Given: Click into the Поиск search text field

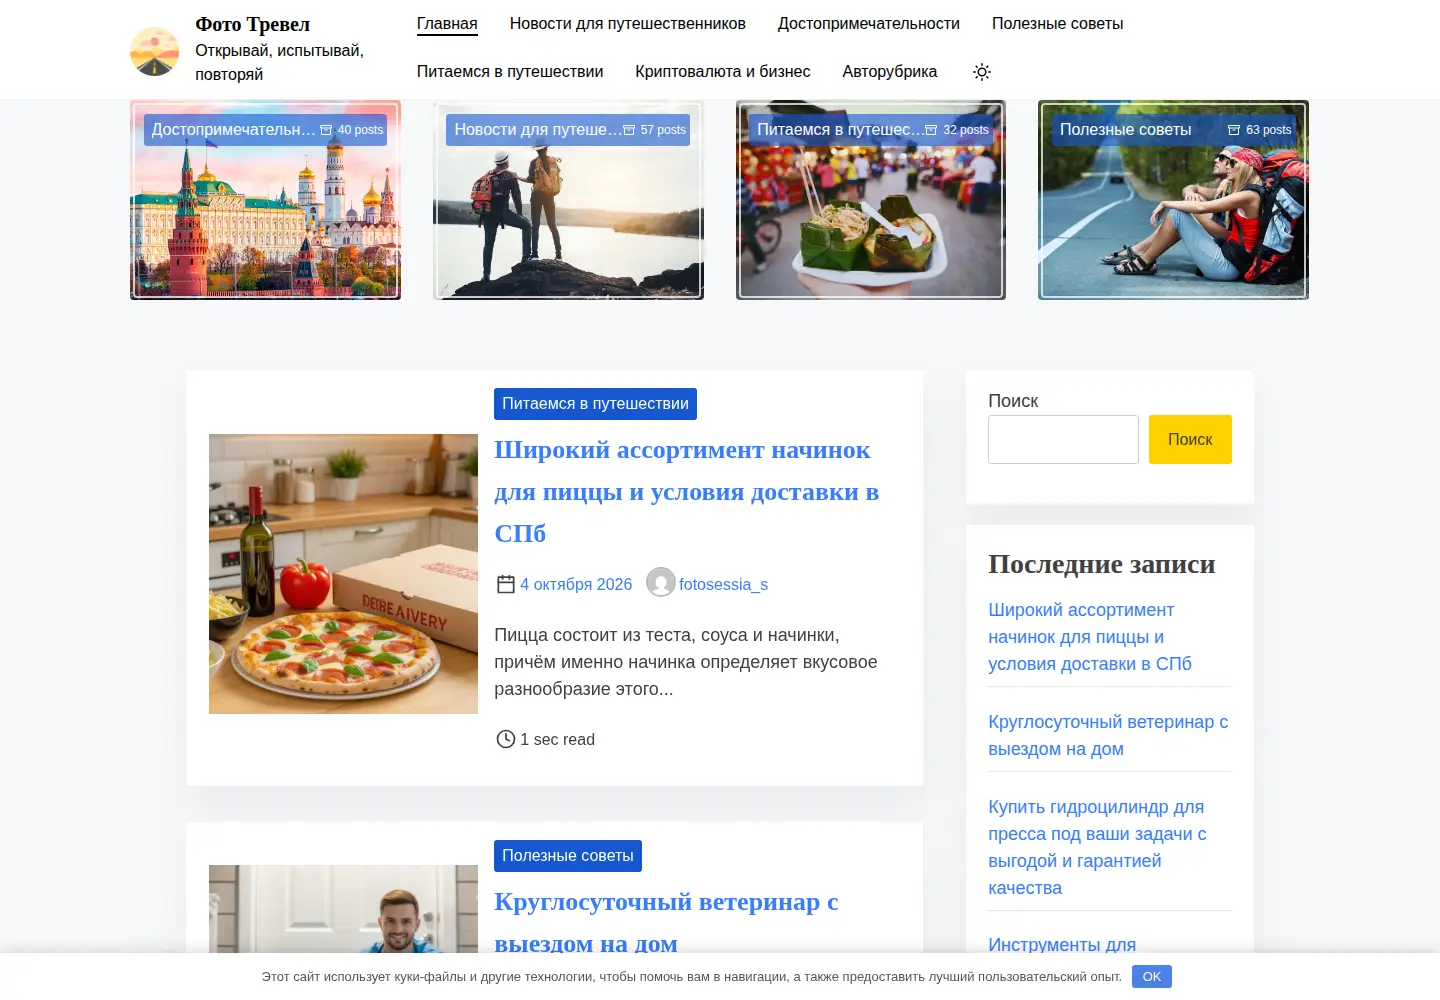Looking at the screenshot, I should 1063,439.
